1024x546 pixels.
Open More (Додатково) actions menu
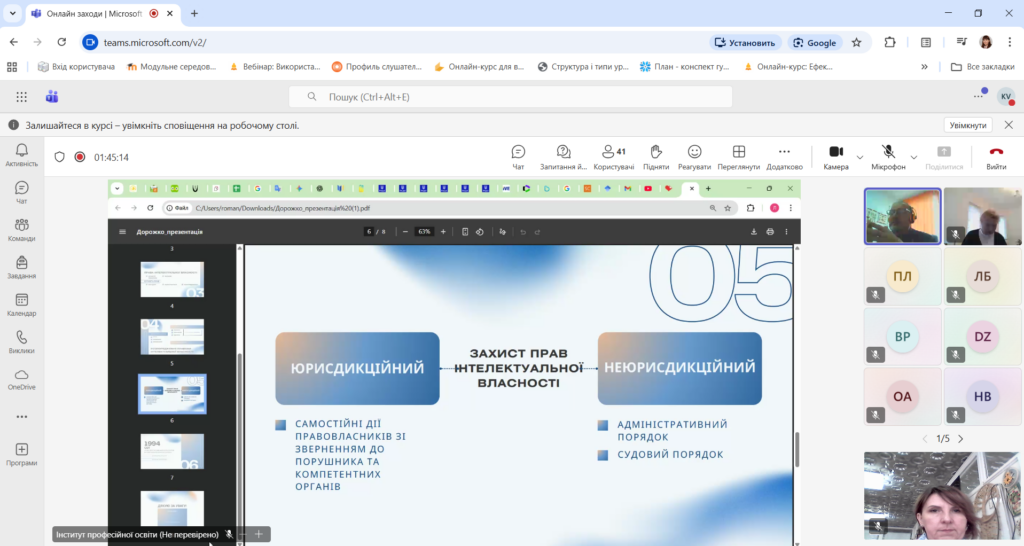pyautogui.click(x=784, y=156)
